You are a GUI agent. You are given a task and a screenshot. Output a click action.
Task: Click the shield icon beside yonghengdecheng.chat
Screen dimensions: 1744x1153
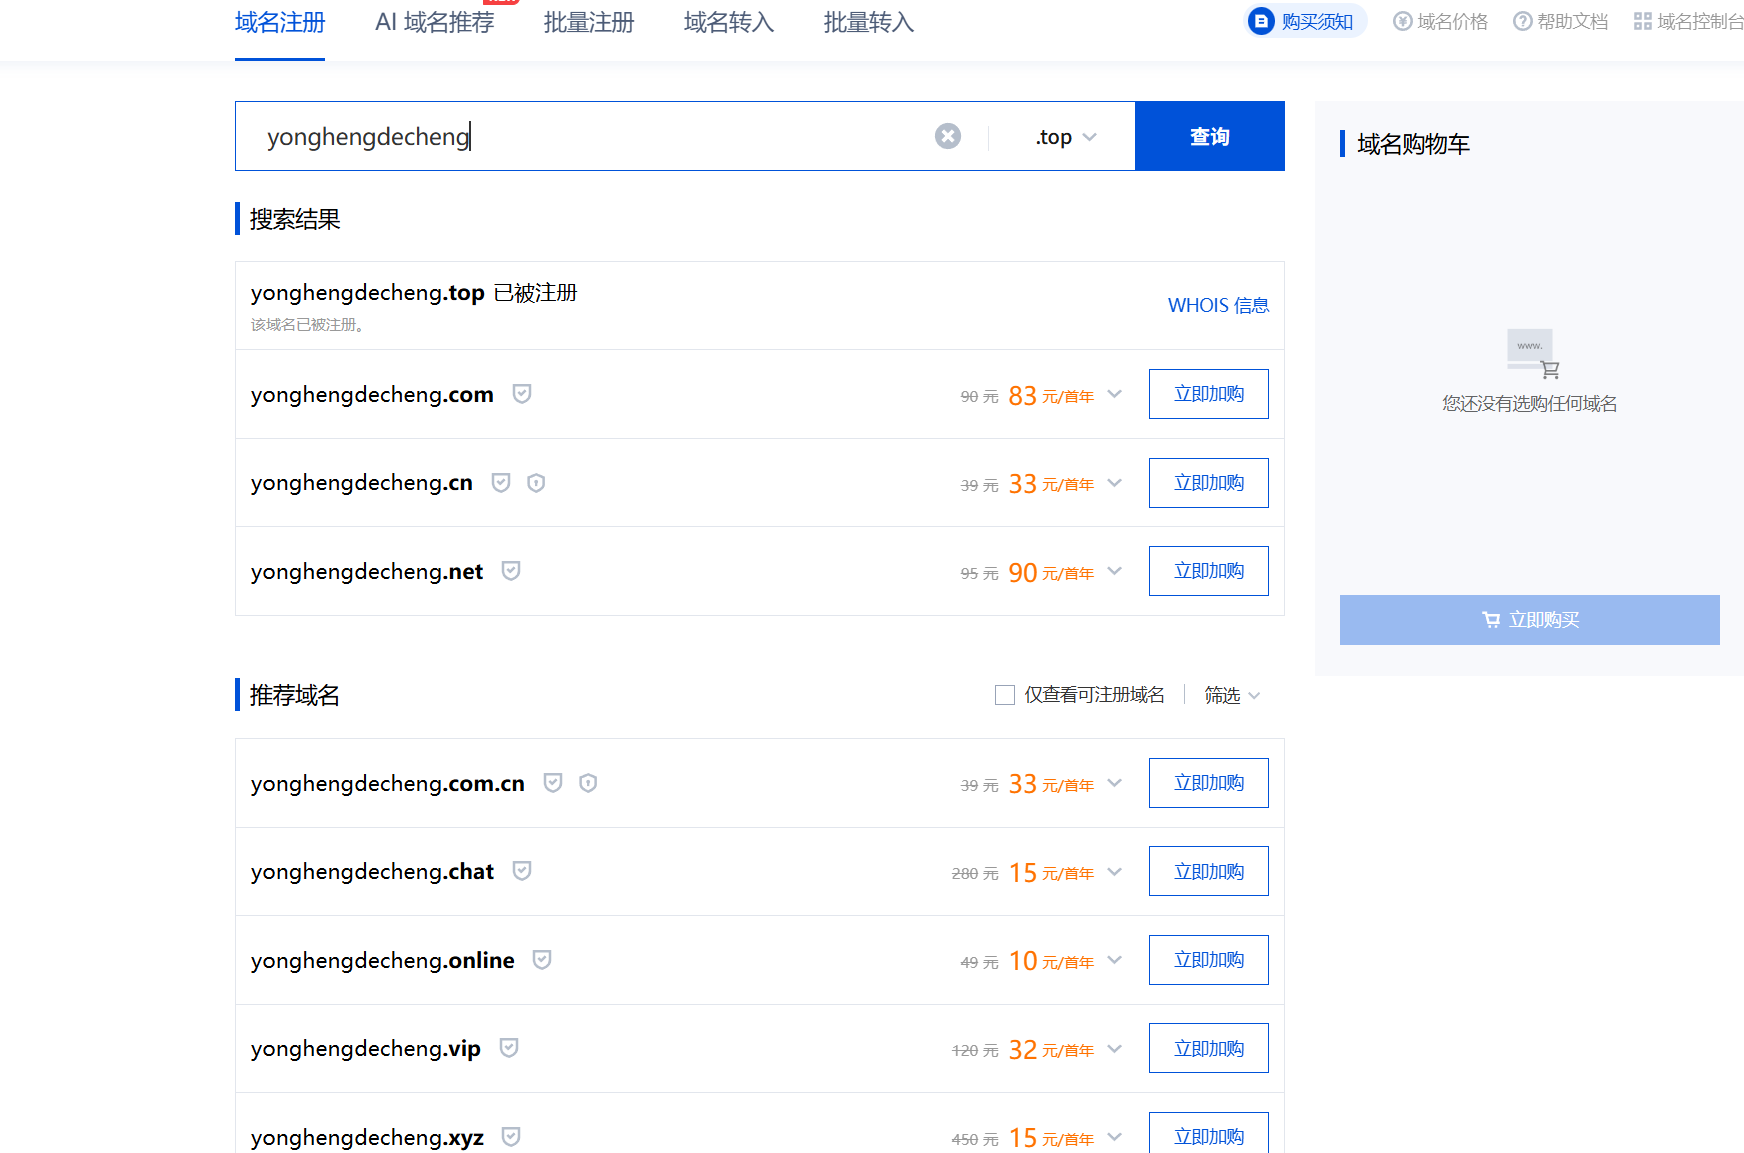(x=521, y=871)
